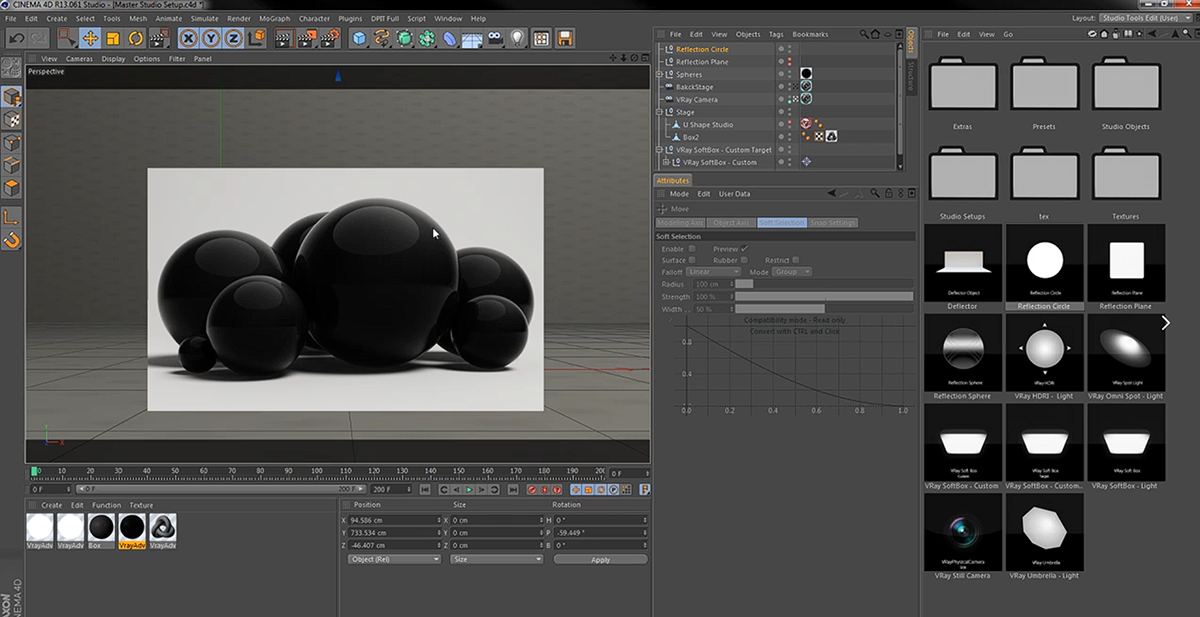Select the Move tool in the toolbar
This screenshot has height=617, width=1200.
pyautogui.click(x=90, y=39)
